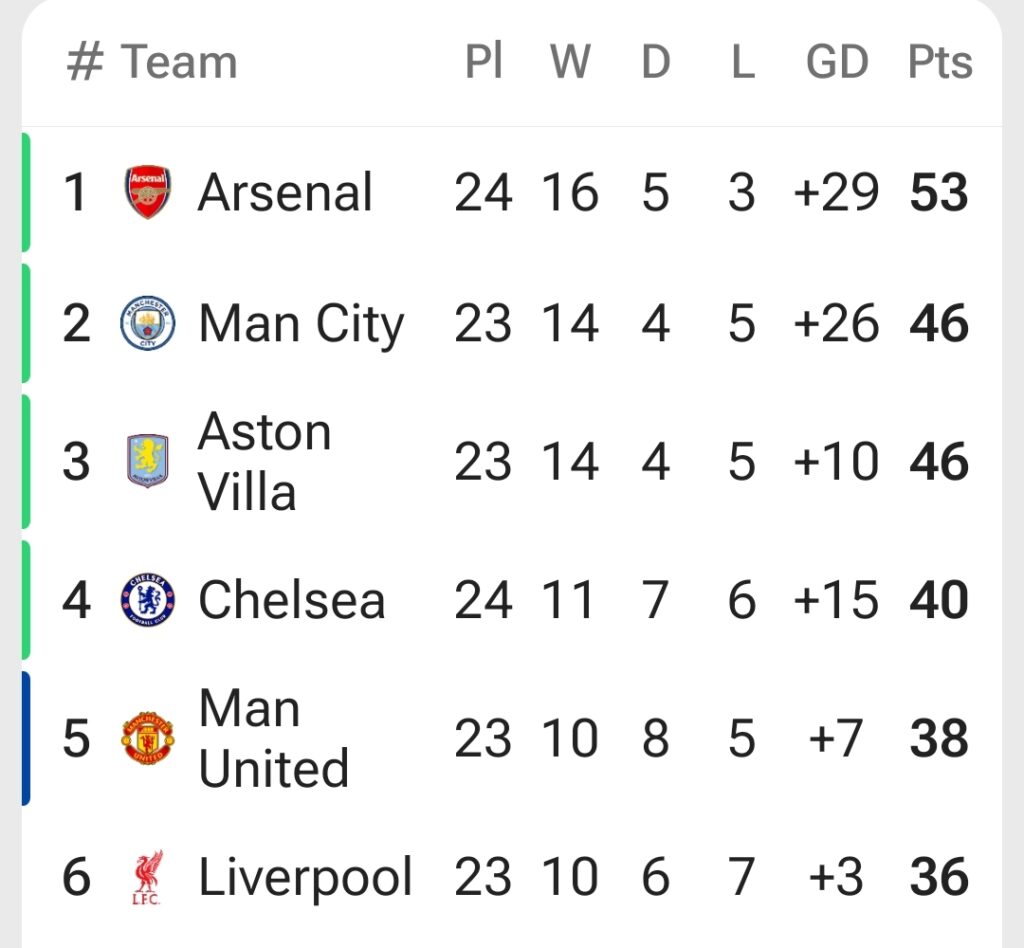The image size is (1024, 948).
Task: Sort by the GD column header
Action: (x=836, y=62)
